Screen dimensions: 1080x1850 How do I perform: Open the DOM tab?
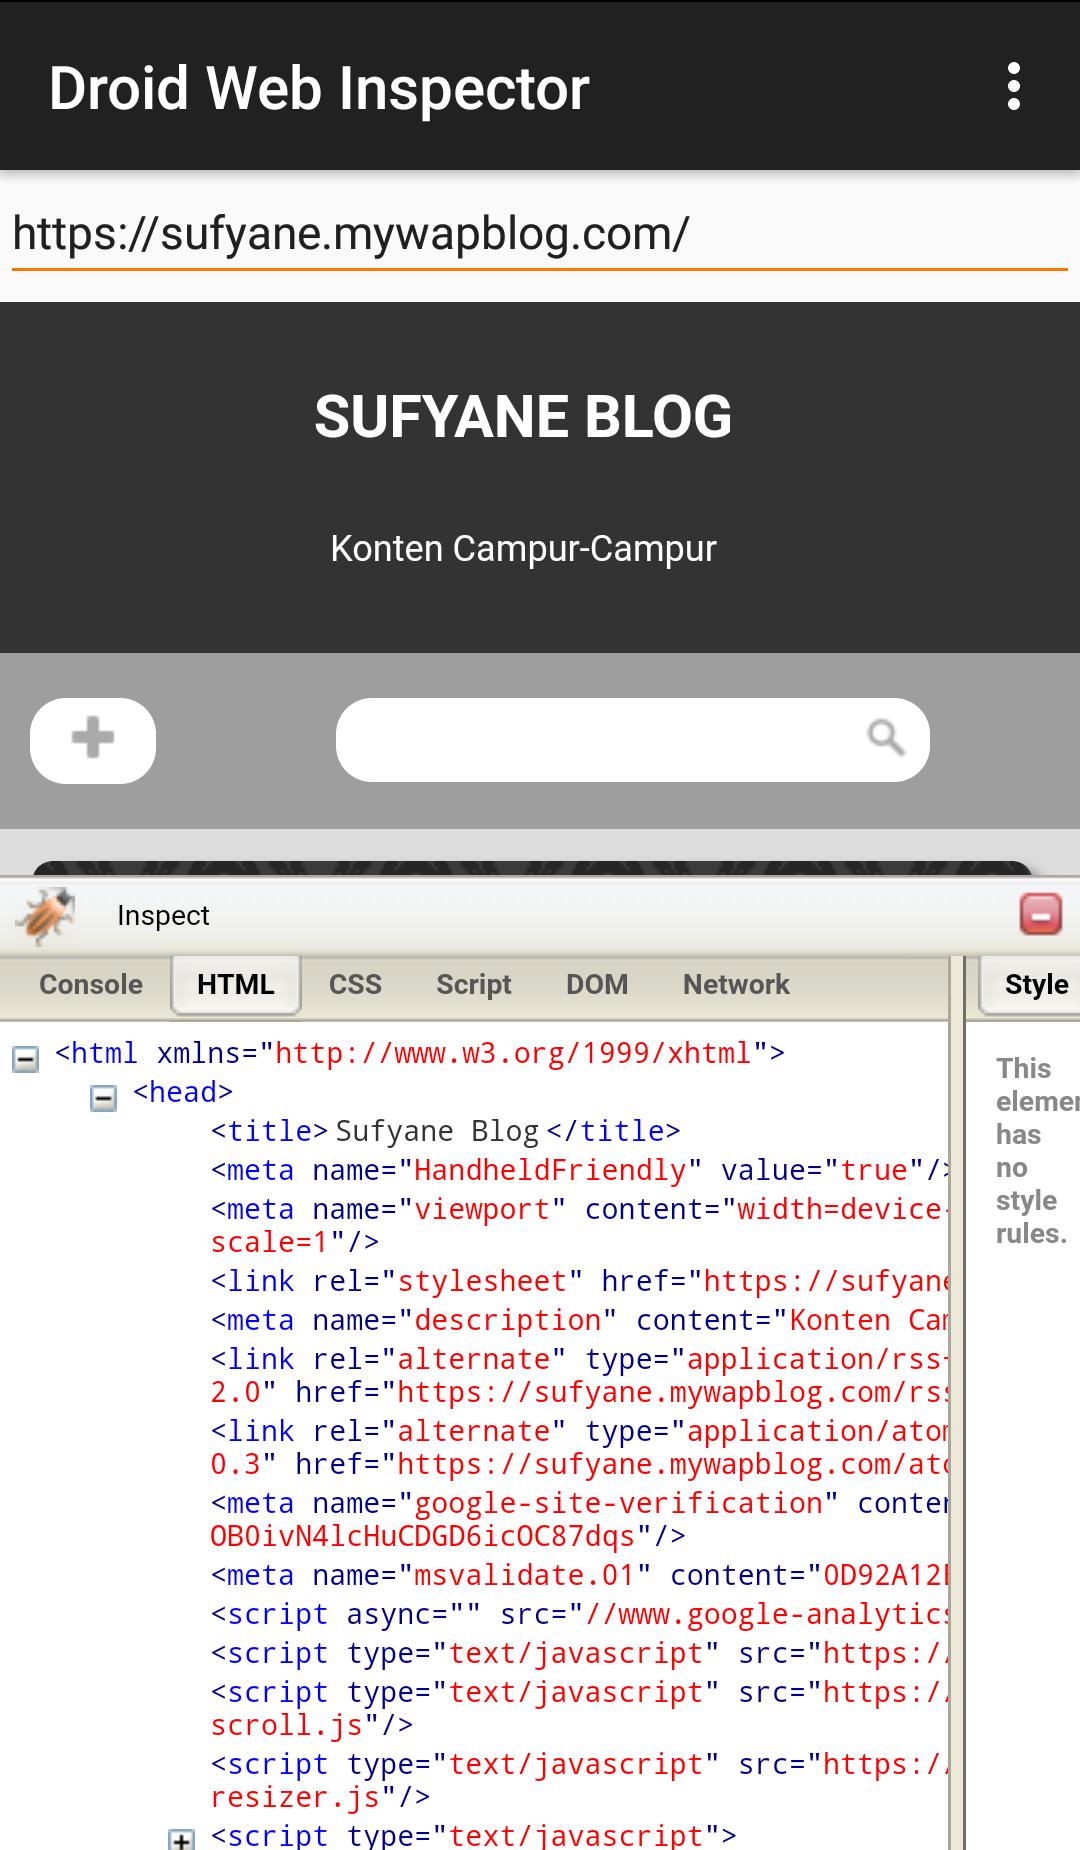(597, 984)
